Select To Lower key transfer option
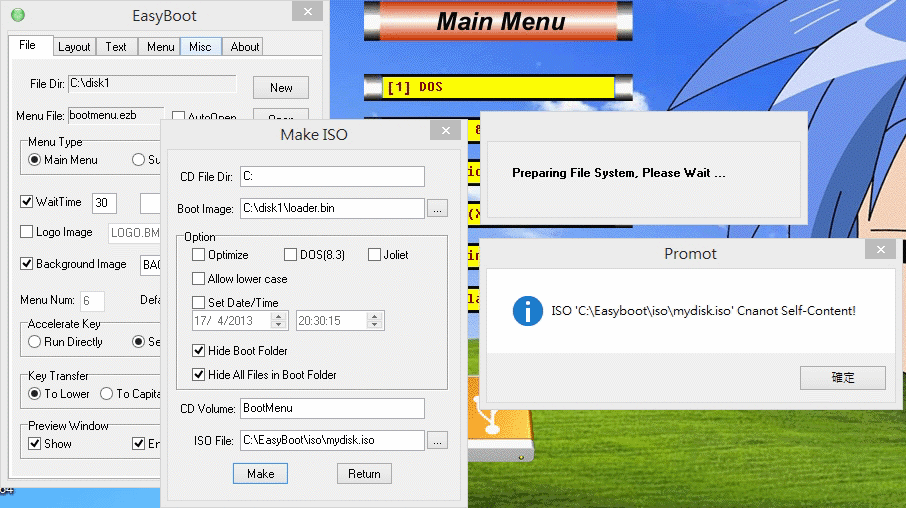 (x=35, y=394)
